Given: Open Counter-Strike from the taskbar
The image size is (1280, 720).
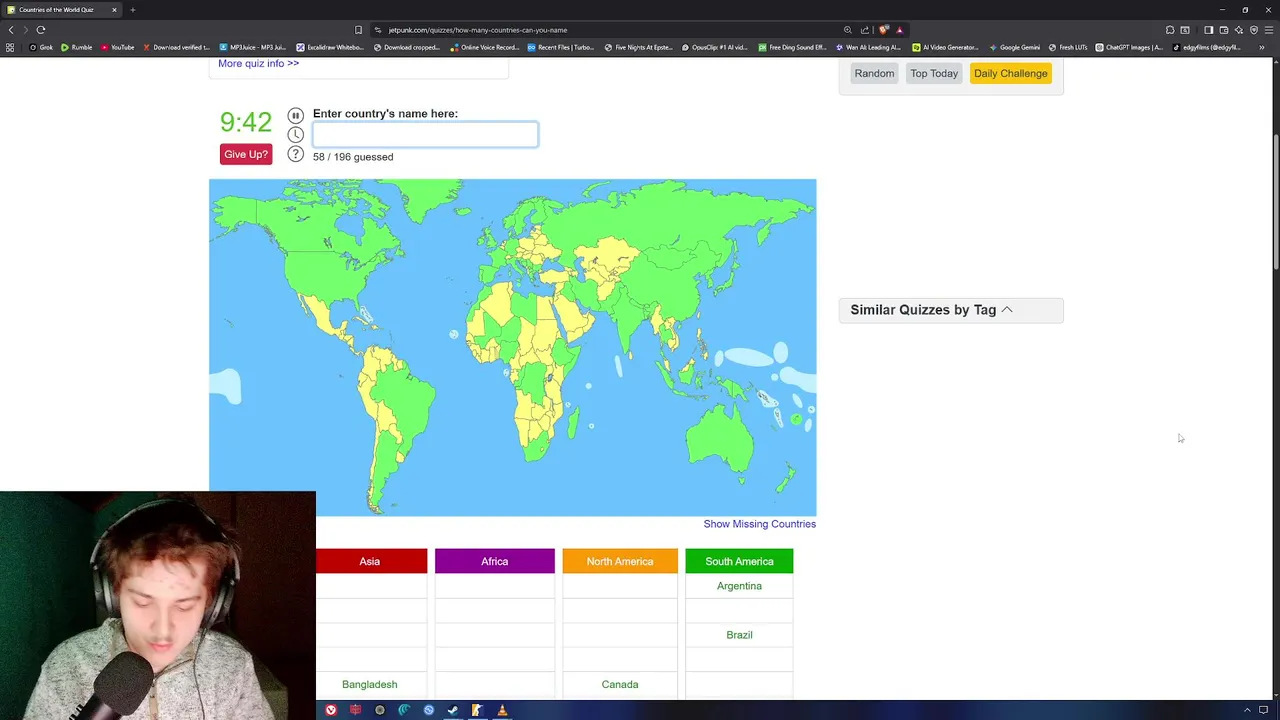Looking at the screenshot, I should (x=477, y=710).
